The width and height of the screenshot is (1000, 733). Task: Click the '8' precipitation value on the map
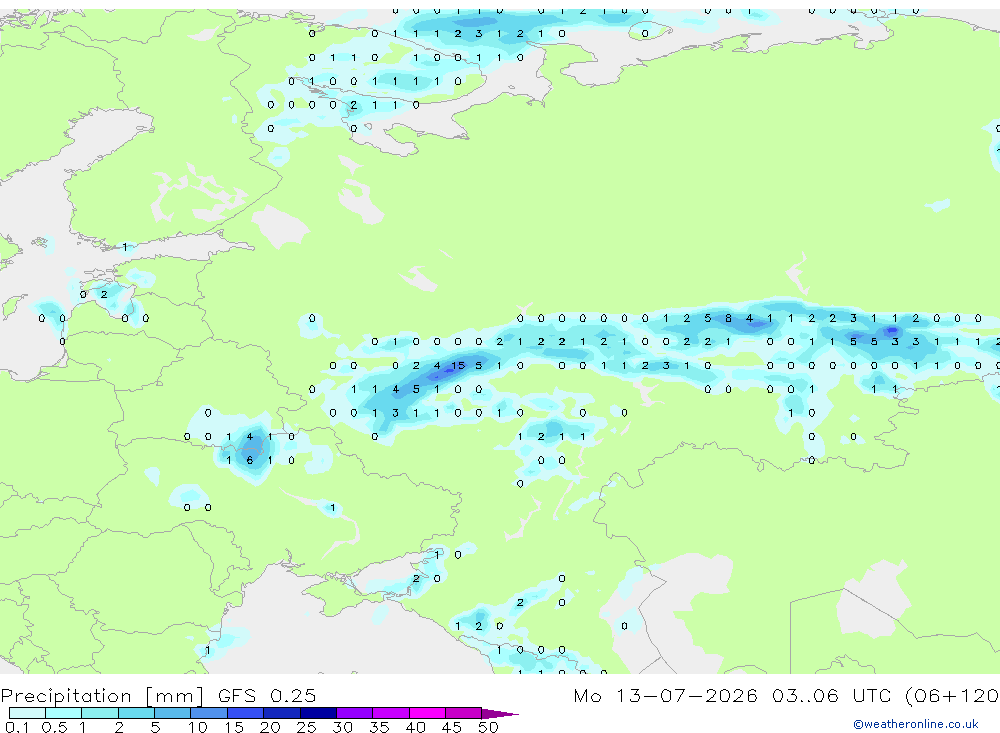(x=728, y=318)
